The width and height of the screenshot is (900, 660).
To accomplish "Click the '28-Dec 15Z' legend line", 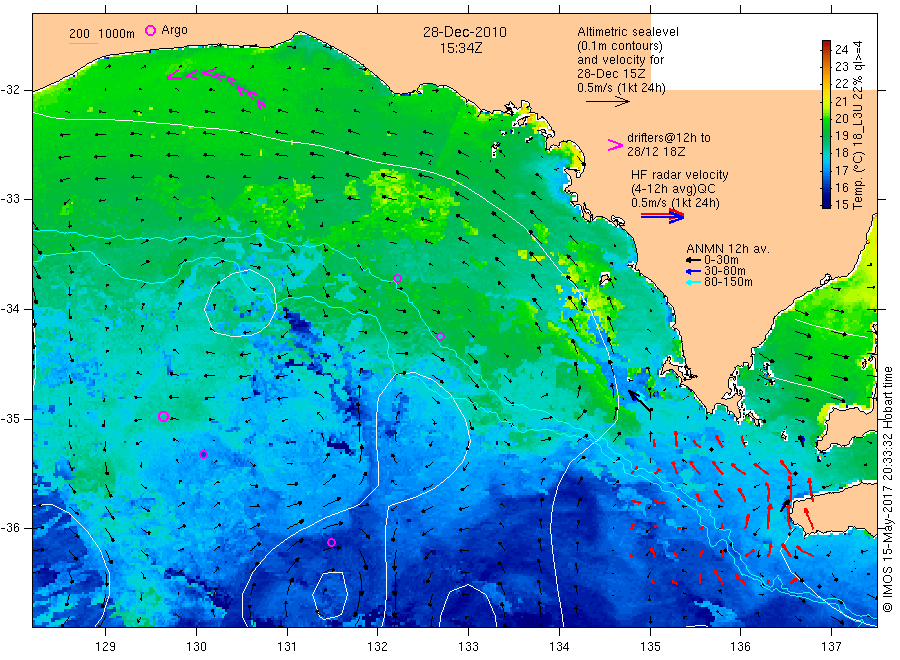I will click(x=611, y=74).
